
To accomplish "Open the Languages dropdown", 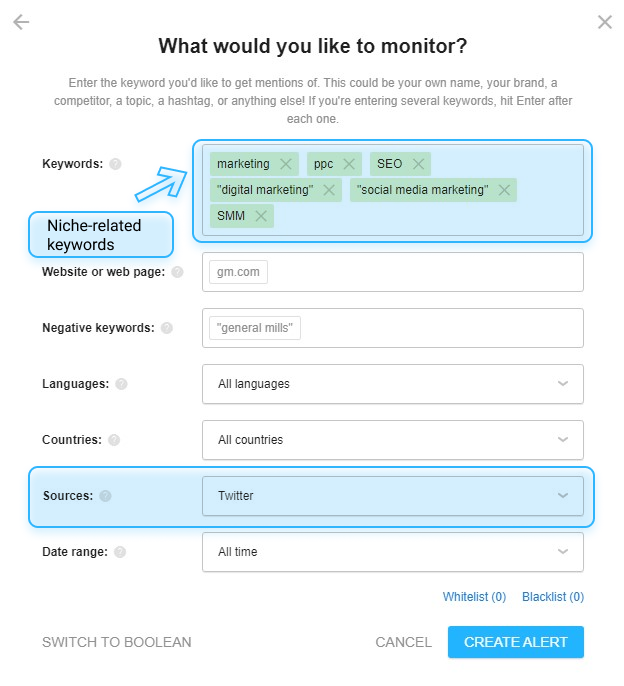I will click(393, 384).
